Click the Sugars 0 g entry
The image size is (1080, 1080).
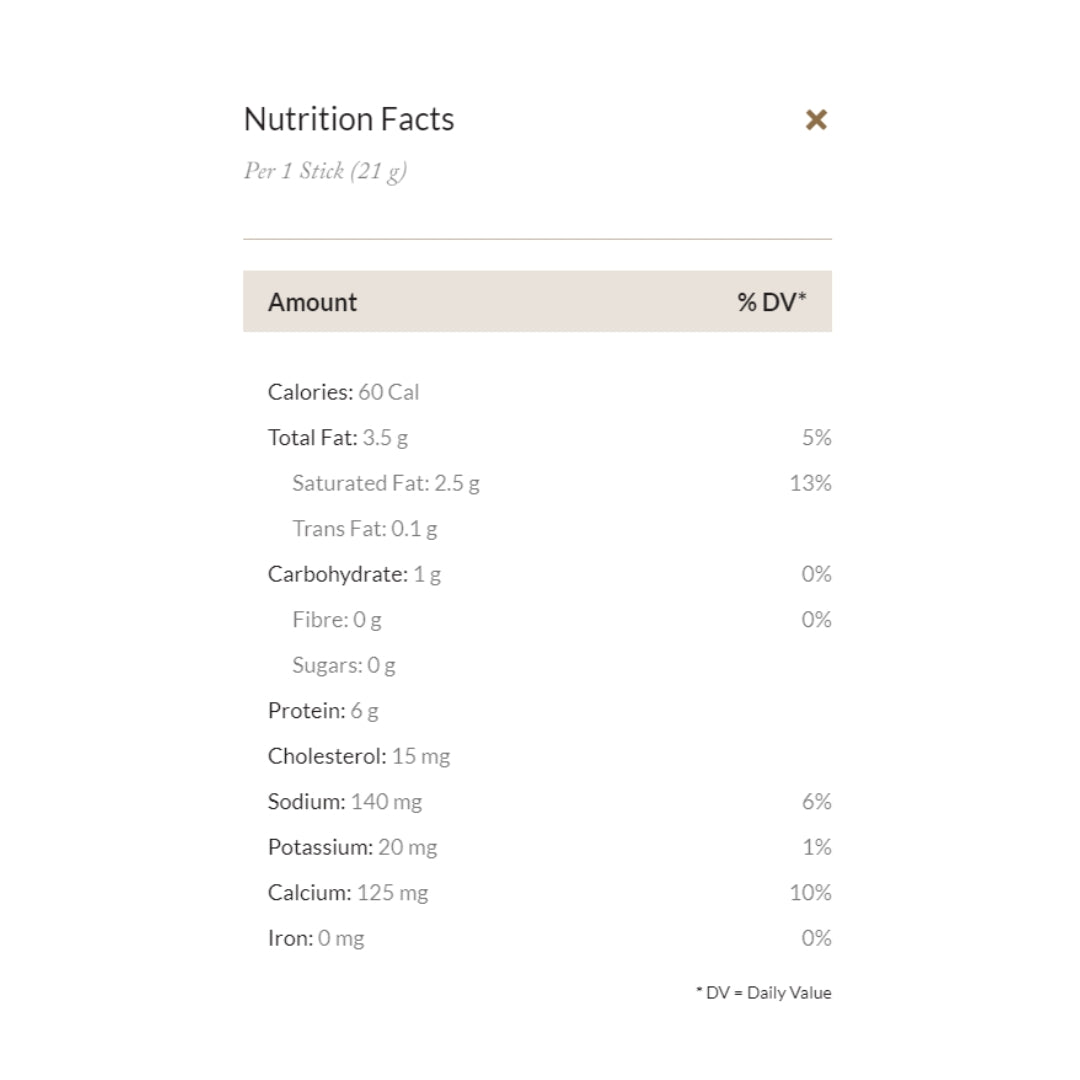(343, 665)
